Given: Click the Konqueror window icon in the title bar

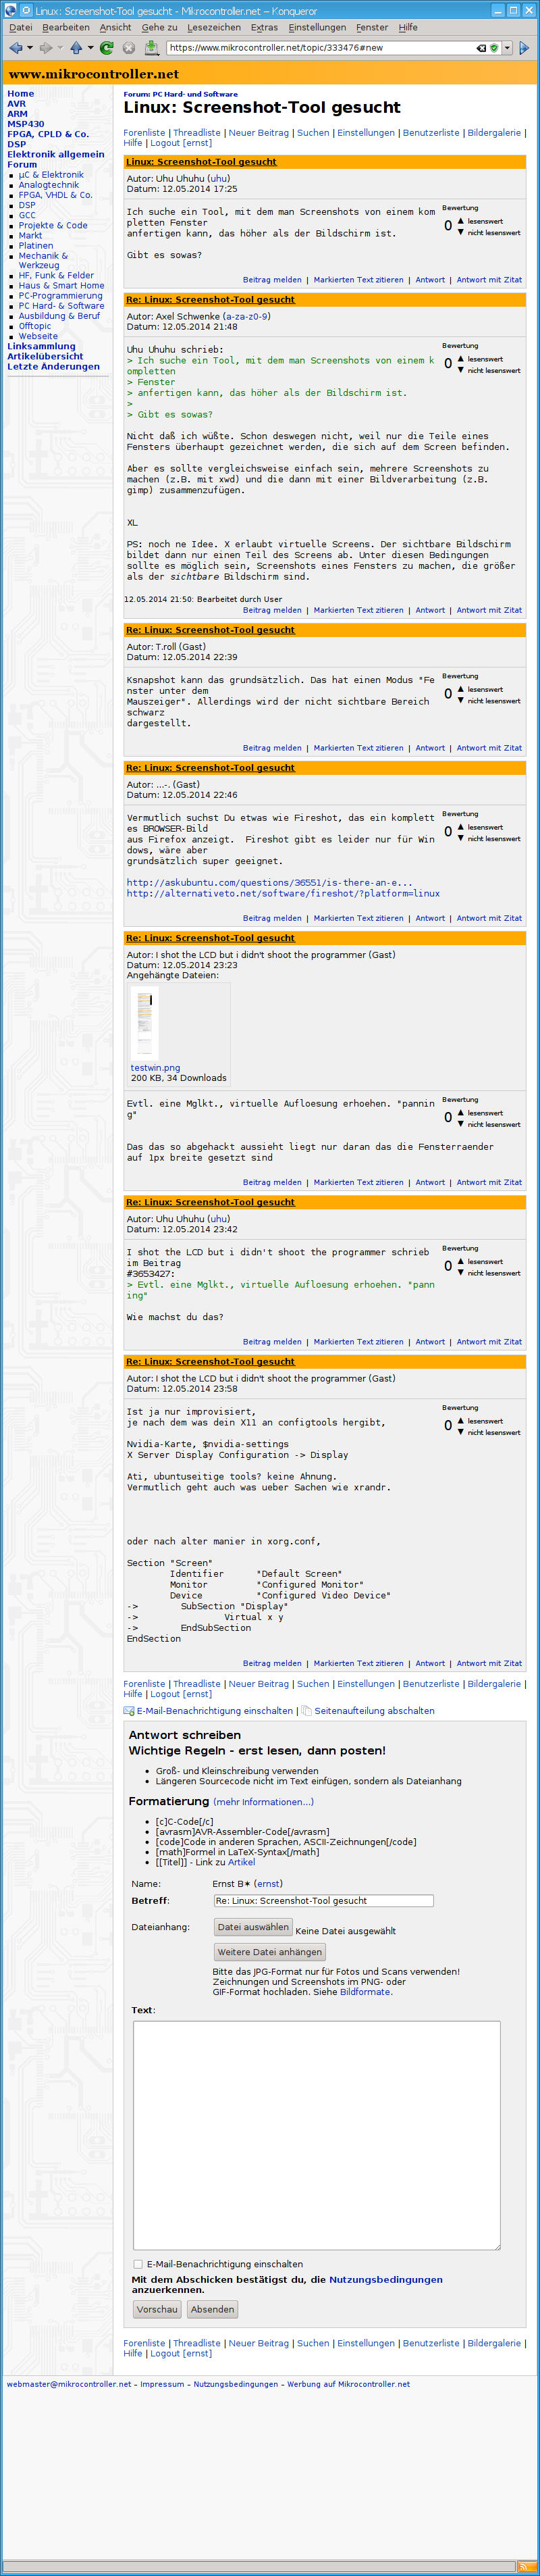Looking at the screenshot, I should pyautogui.click(x=10, y=10).
